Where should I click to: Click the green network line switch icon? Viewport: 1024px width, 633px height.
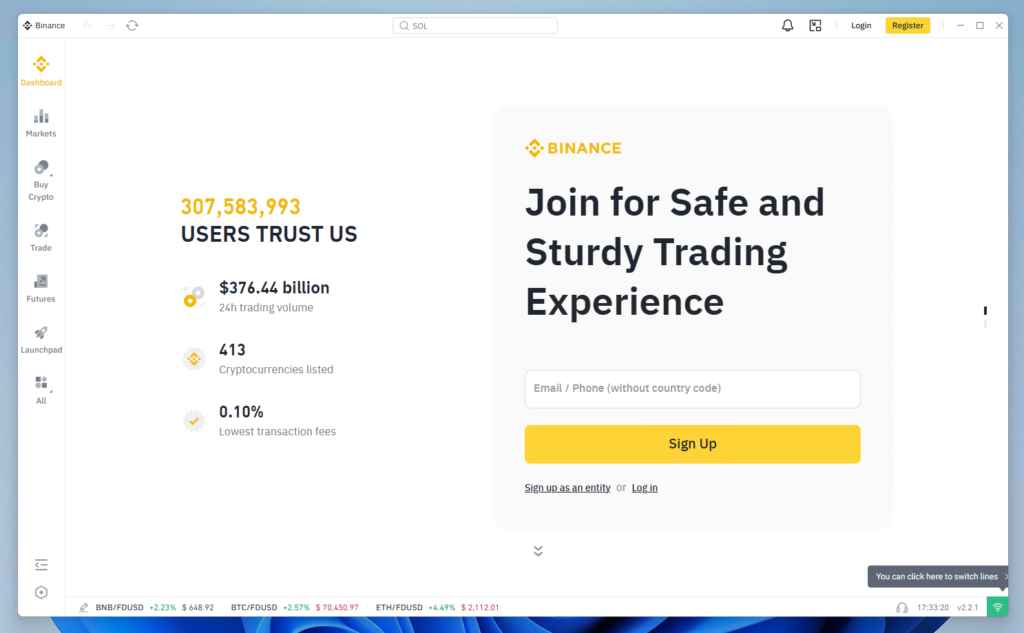click(x=997, y=607)
